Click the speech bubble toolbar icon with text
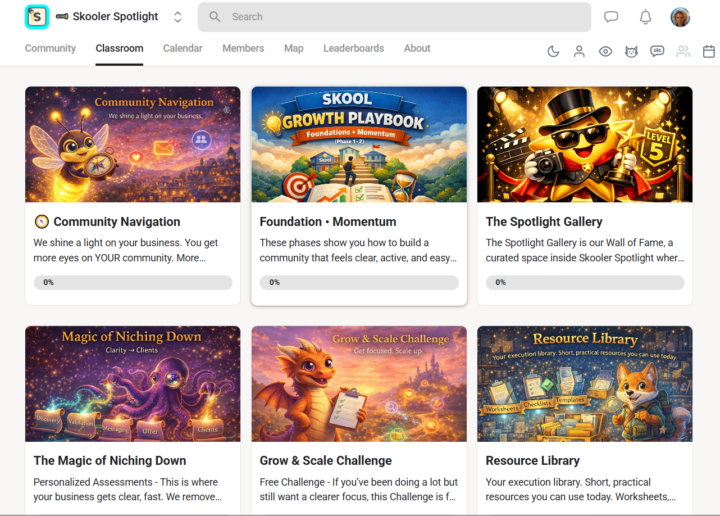This screenshot has height=516, width=720. click(657, 51)
